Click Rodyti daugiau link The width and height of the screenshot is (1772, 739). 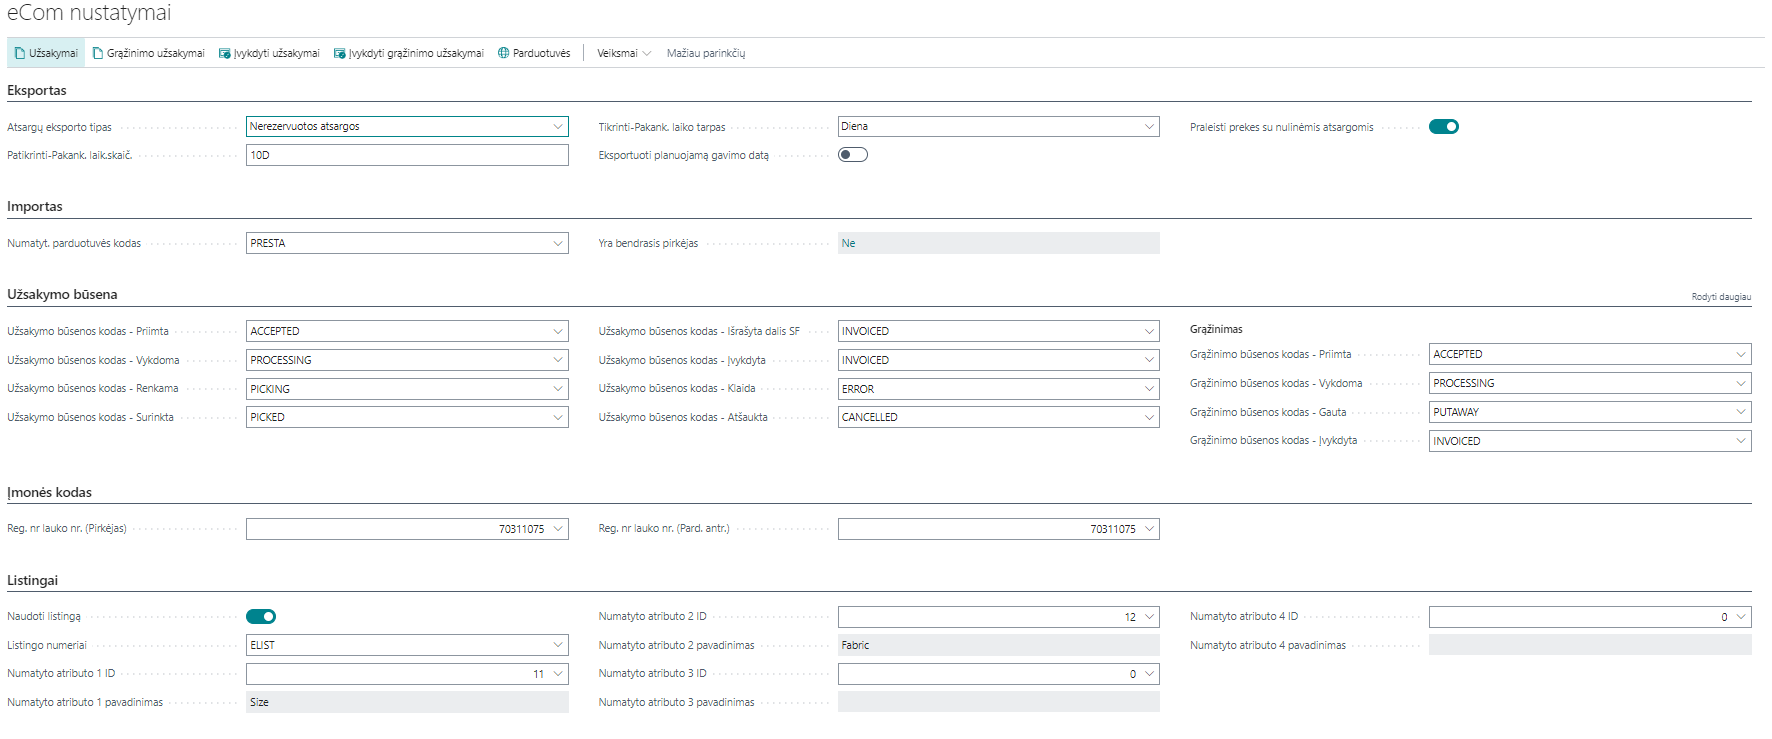(1721, 297)
